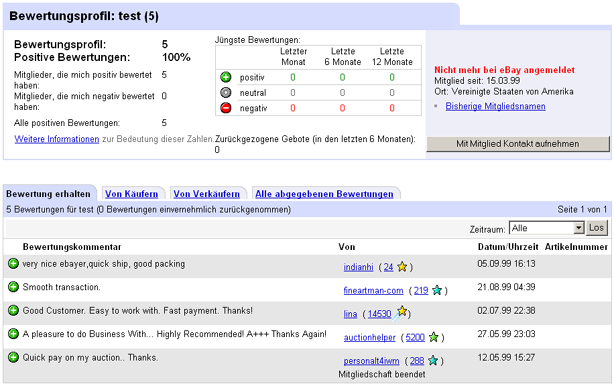Click the yellow star next to indianhi's score

(402, 267)
